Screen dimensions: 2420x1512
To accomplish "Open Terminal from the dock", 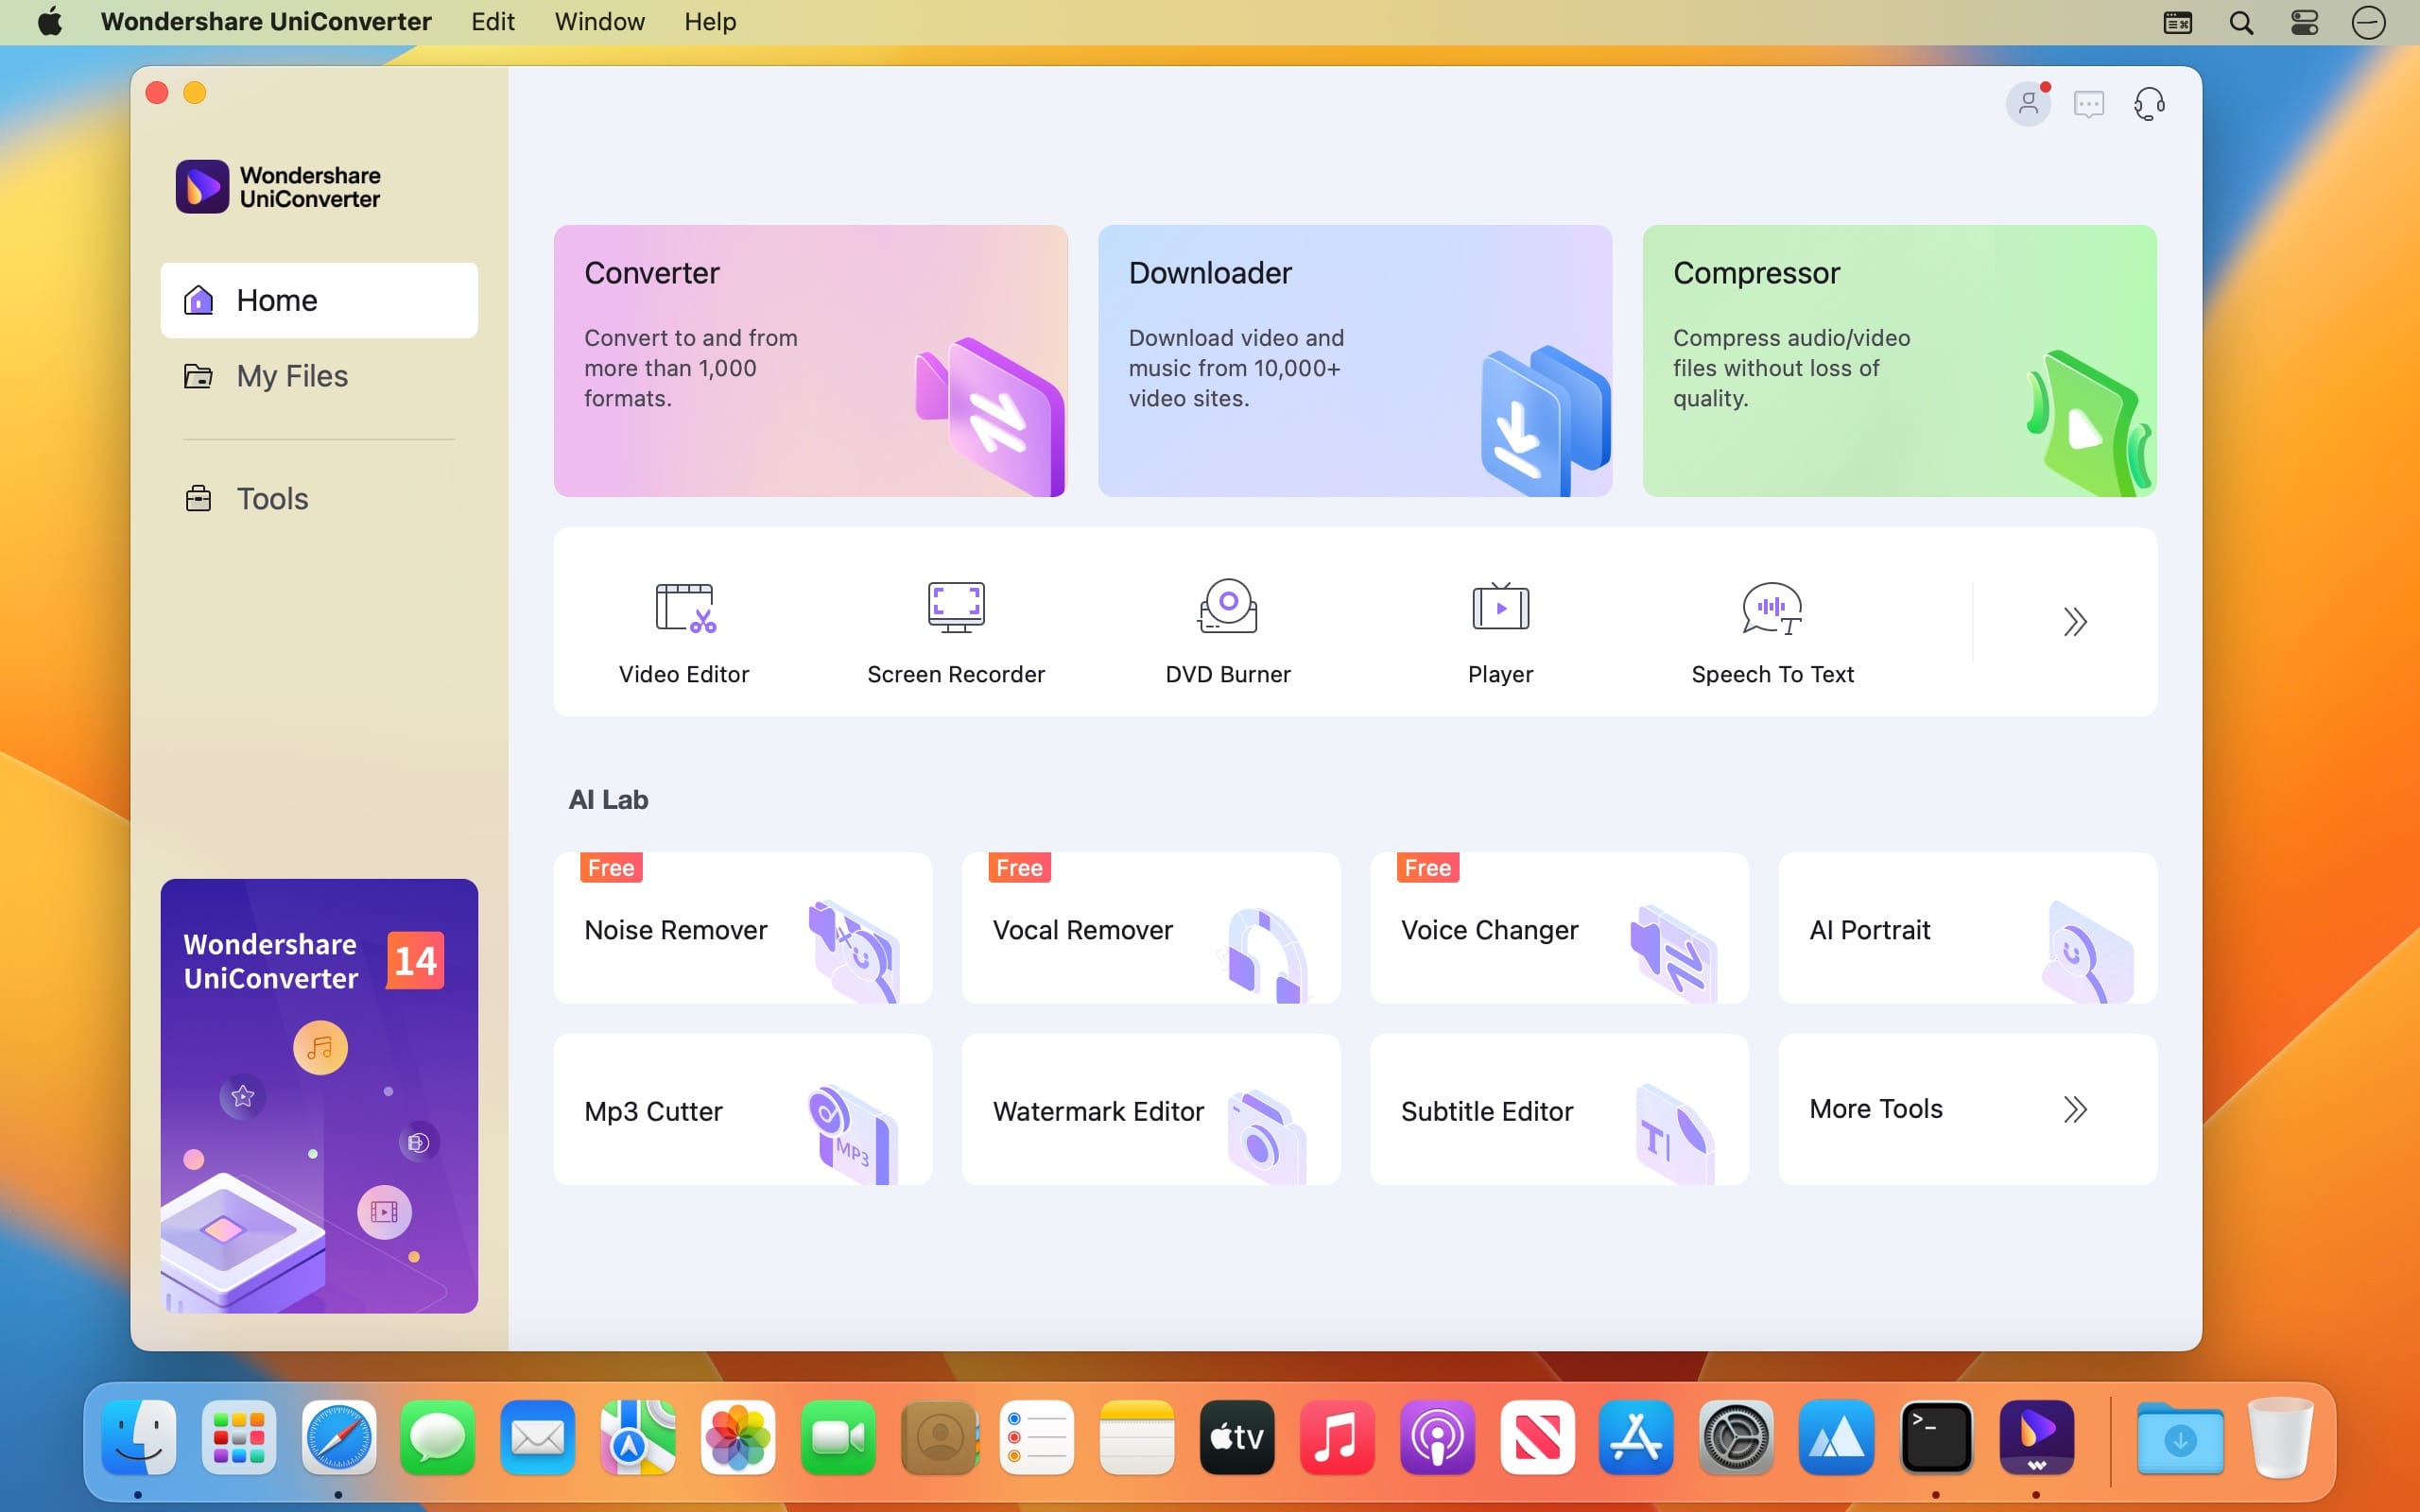I will point(1936,1437).
